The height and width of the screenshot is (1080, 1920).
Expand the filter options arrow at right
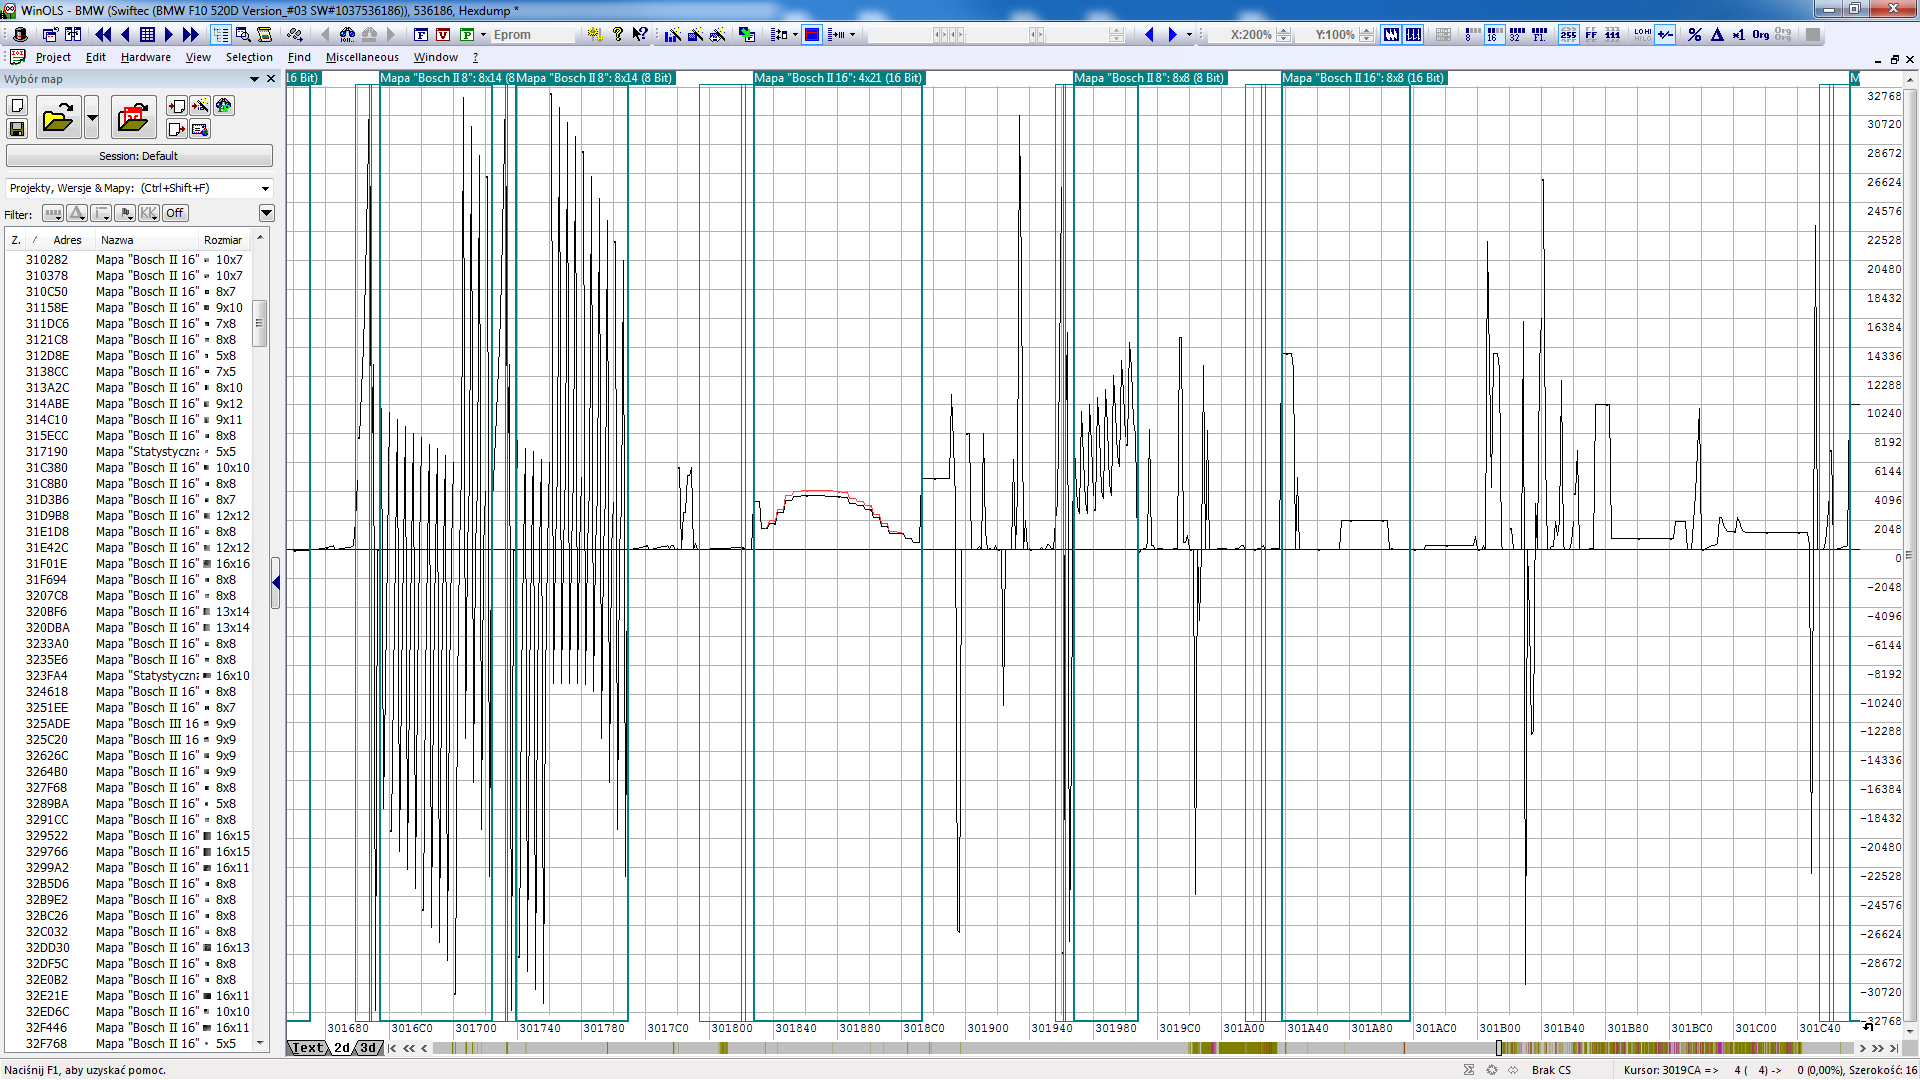point(266,213)
